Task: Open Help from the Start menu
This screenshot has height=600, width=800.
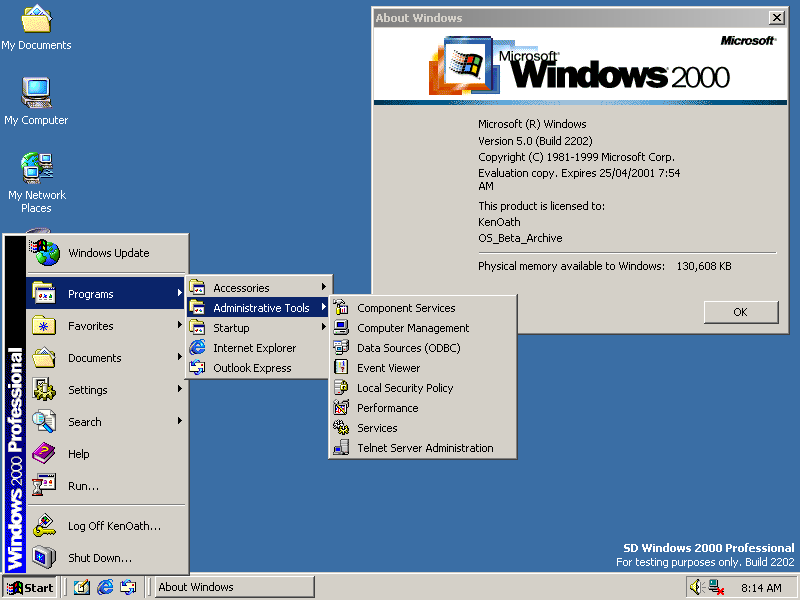Action: [106, 454]
